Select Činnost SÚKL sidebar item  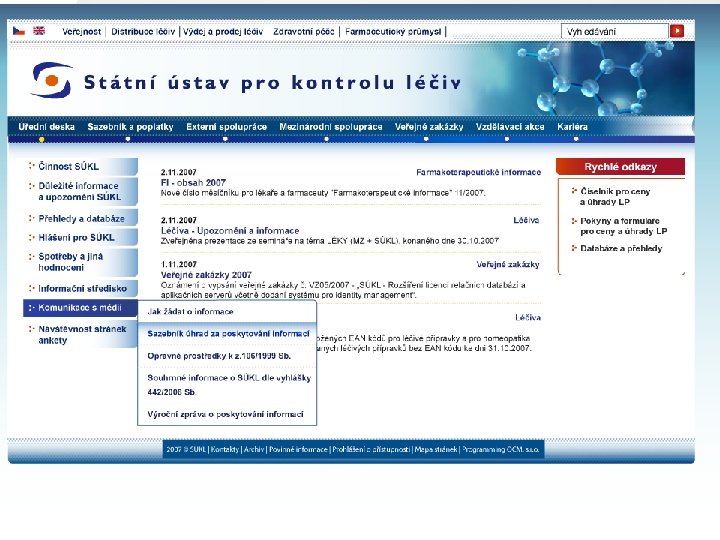(x=80, y=166)
